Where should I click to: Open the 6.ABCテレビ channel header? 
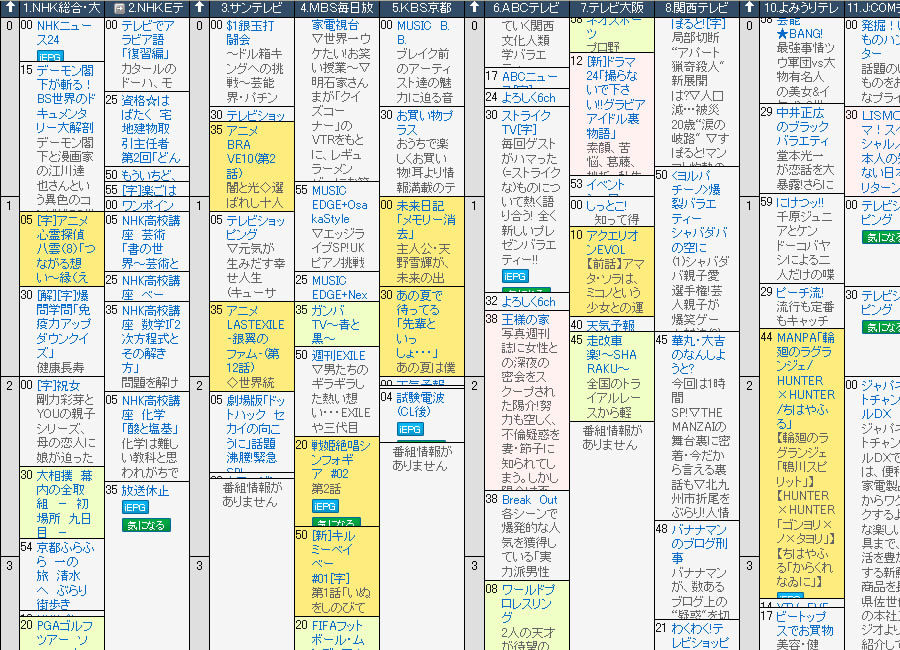(526, 8)
